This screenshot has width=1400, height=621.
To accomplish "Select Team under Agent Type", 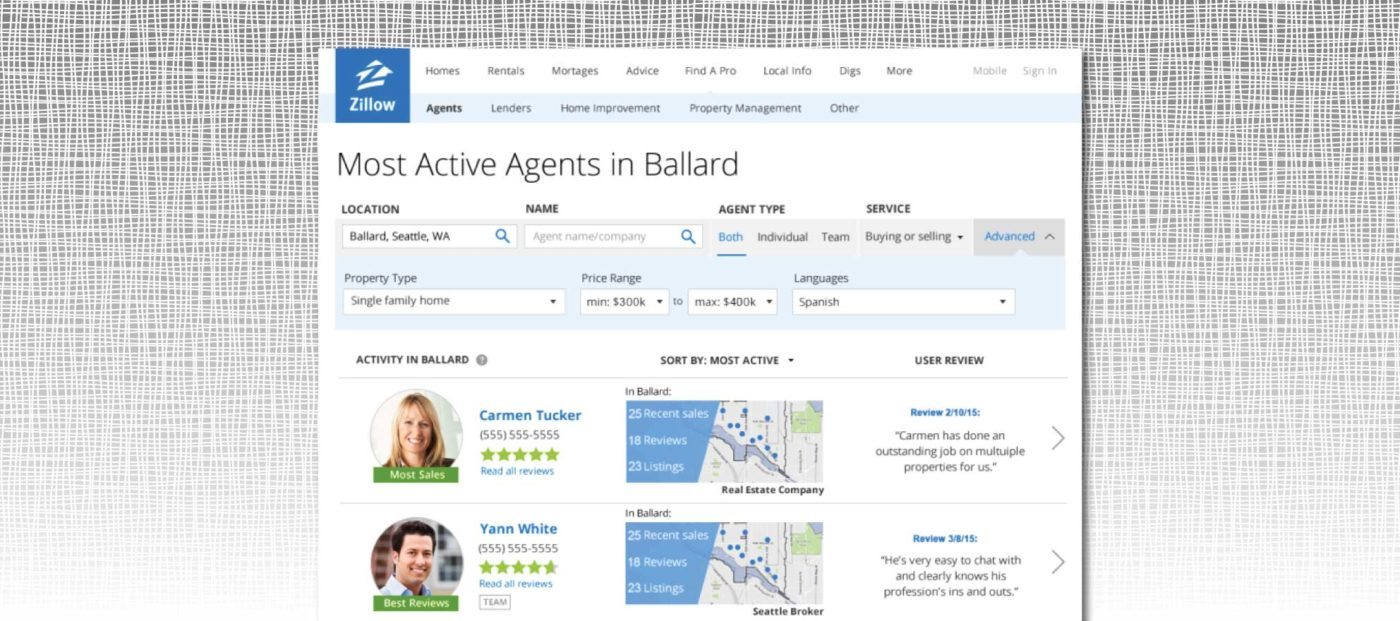I will [x=835, y=237].
